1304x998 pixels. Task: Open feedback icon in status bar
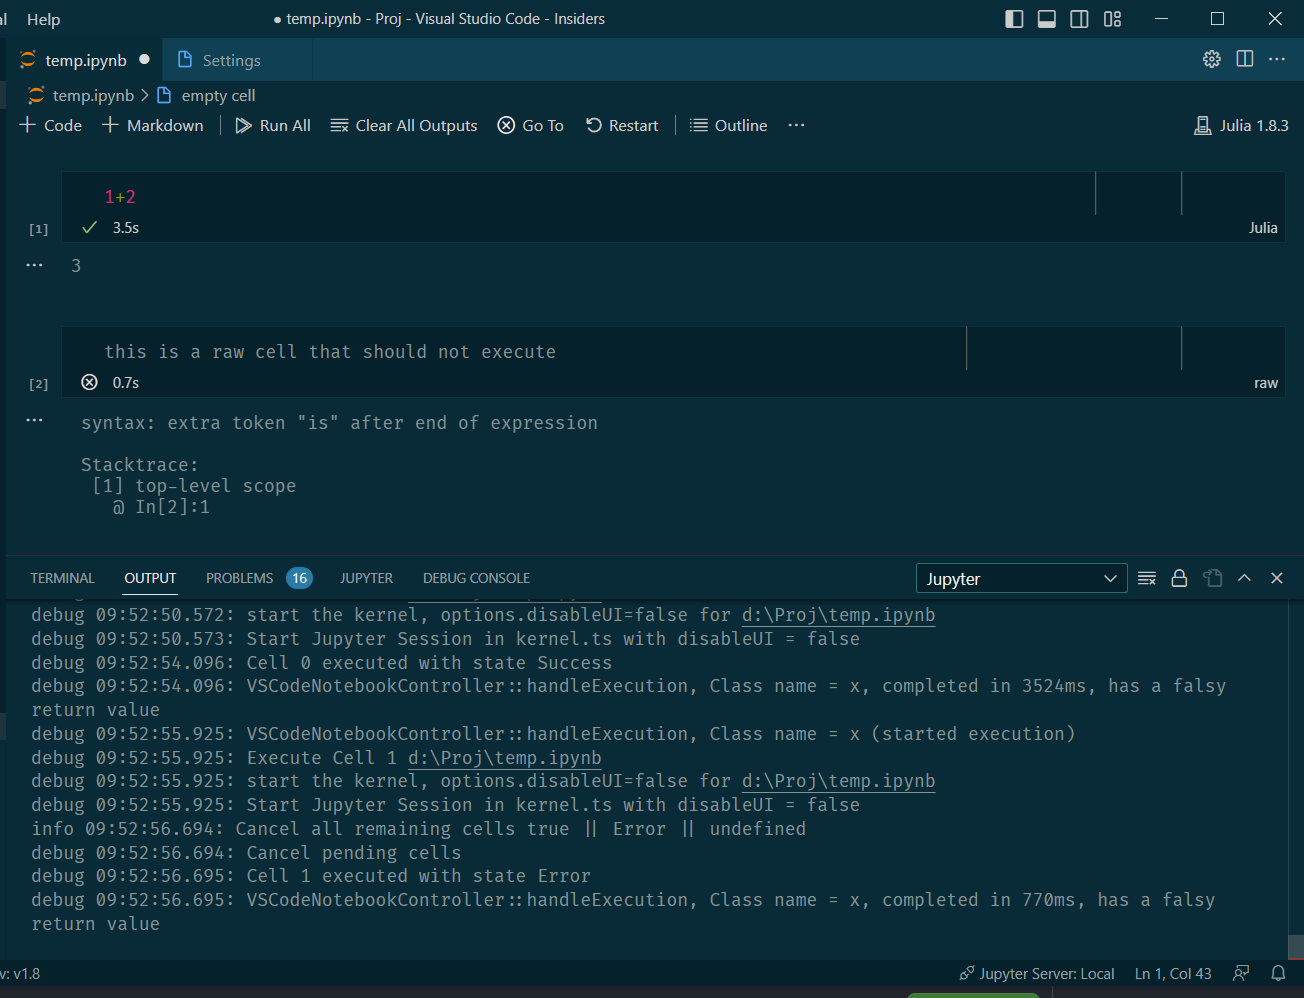tap(1241, 973)
